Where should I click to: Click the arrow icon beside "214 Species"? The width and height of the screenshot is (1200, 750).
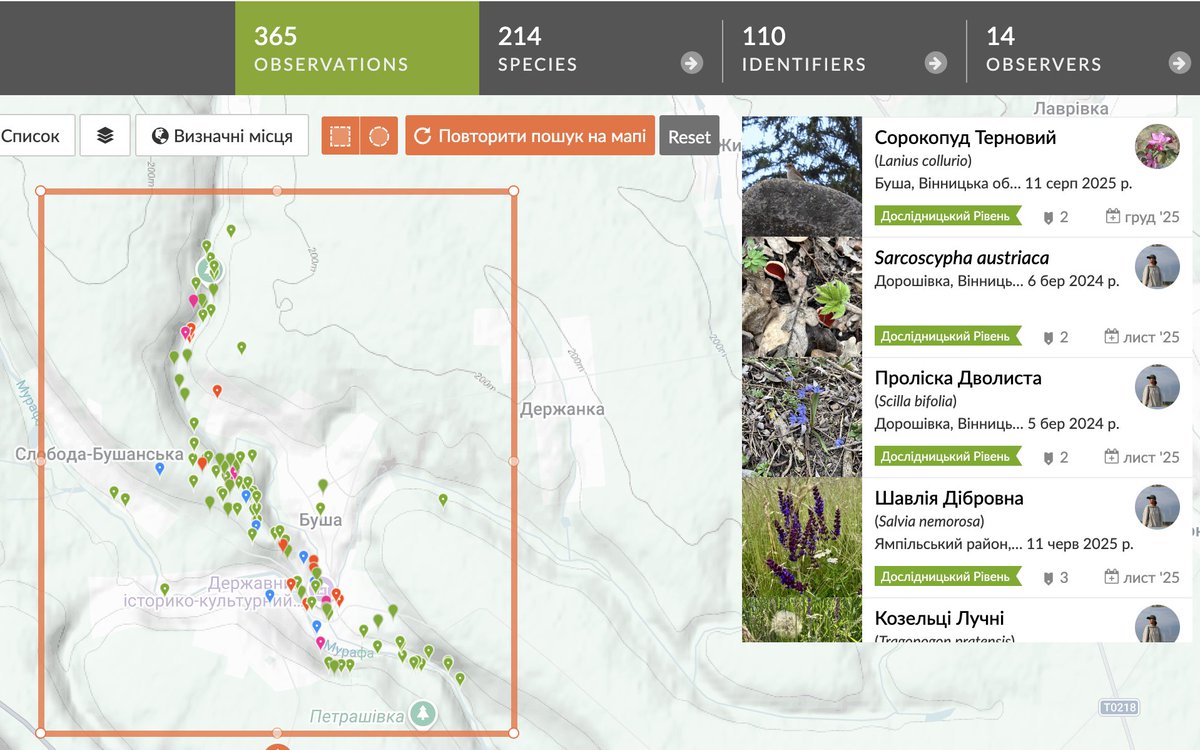point(689,62)
